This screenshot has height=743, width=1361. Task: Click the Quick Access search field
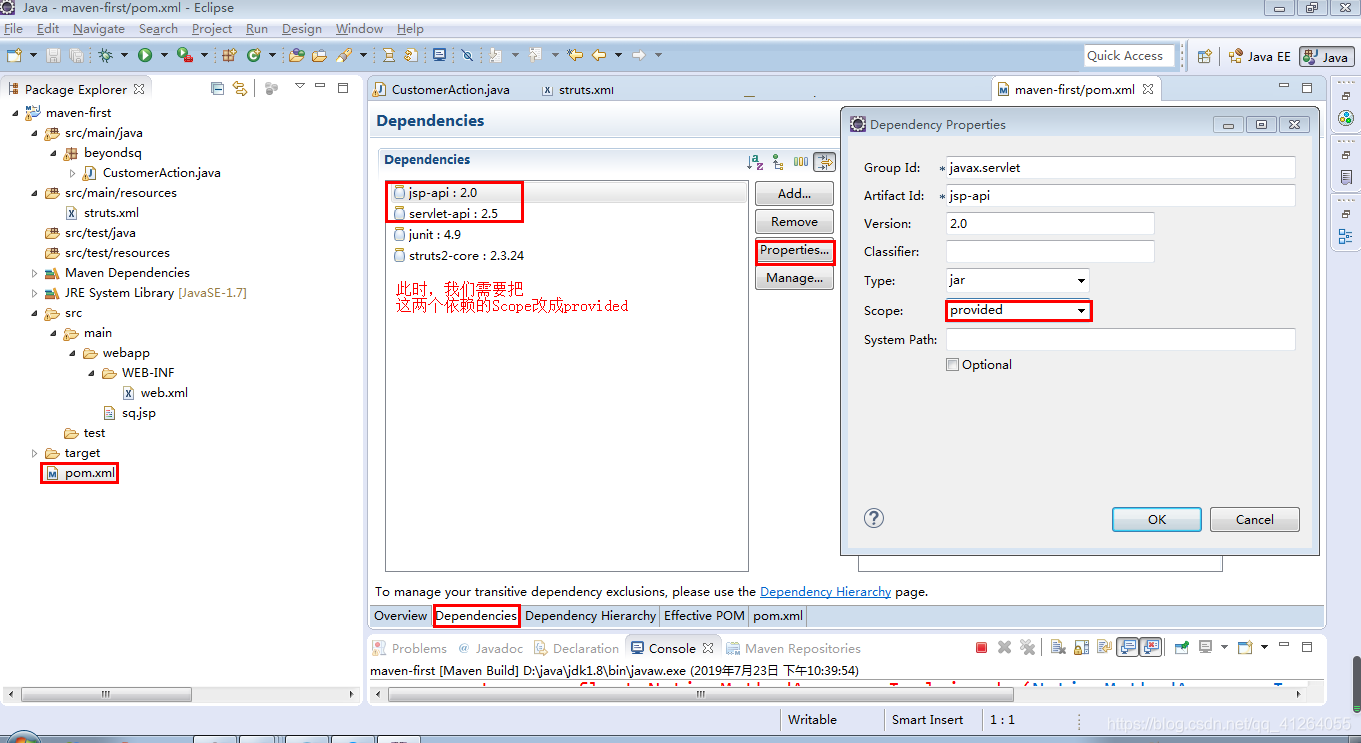[x=1129, y=56]
